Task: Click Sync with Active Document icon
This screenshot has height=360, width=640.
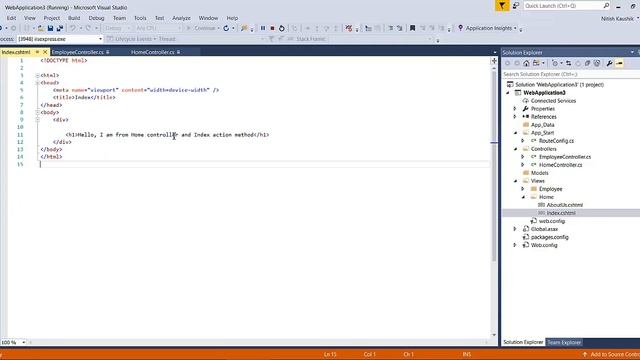Action: coord(569,63)
